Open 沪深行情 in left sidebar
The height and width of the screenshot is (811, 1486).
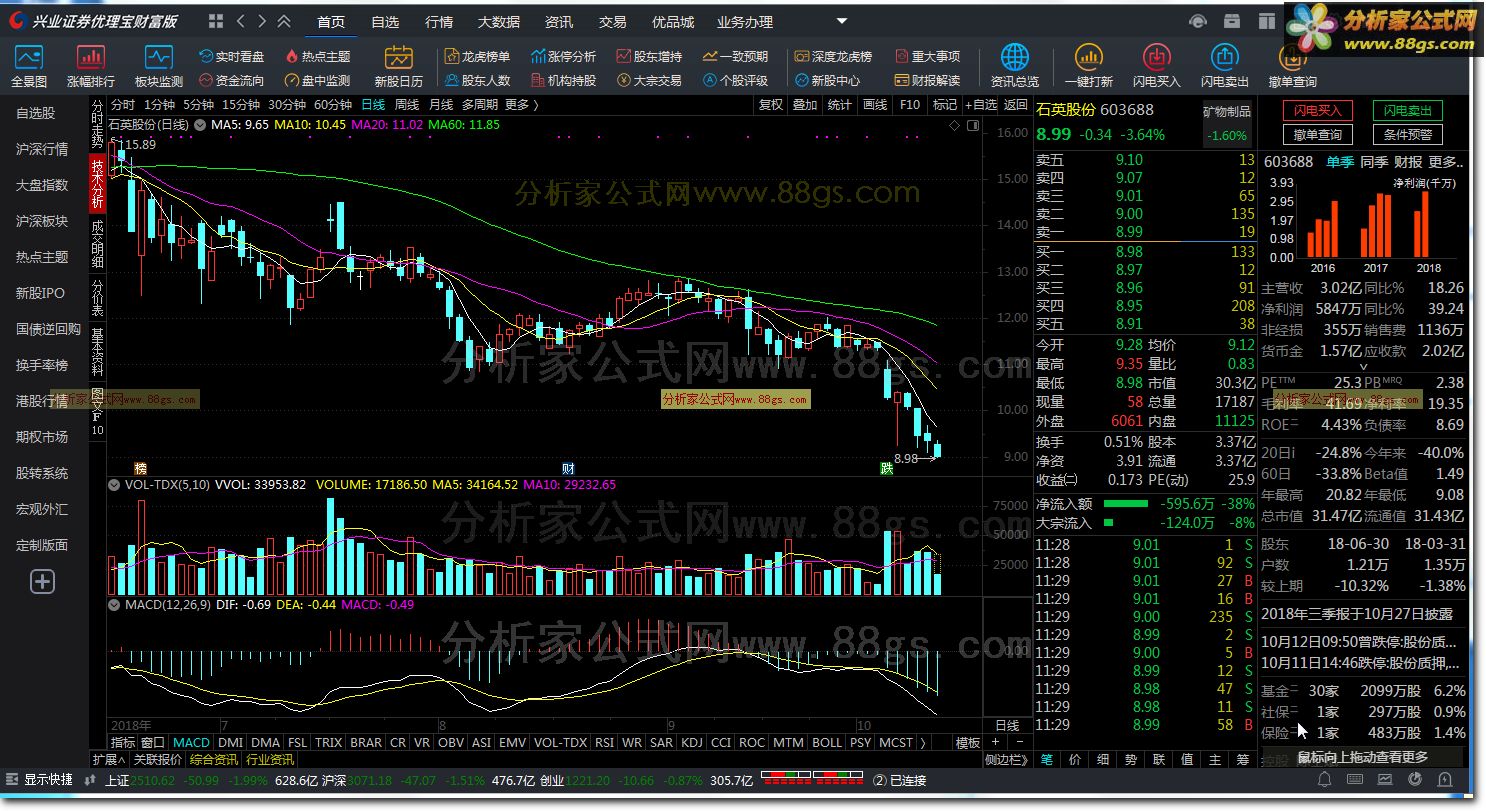click(42, 149)
